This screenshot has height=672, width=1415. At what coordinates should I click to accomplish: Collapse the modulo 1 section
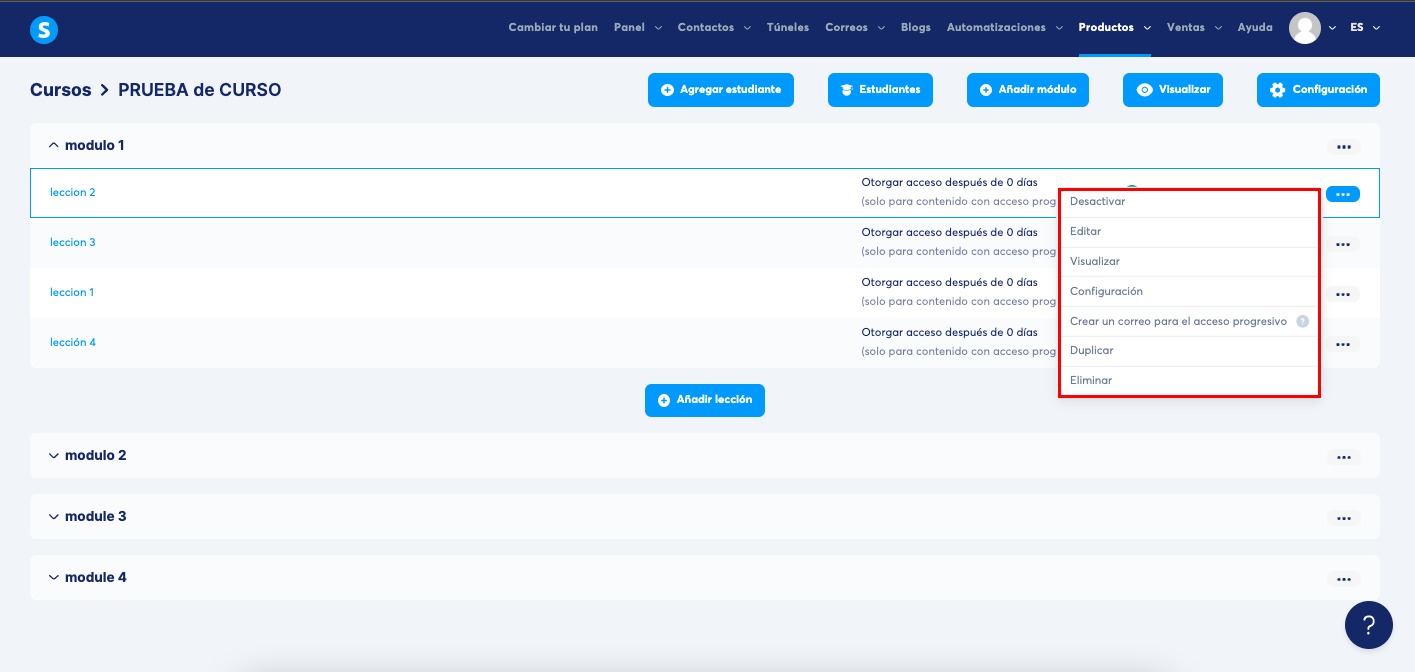[54, 145]
